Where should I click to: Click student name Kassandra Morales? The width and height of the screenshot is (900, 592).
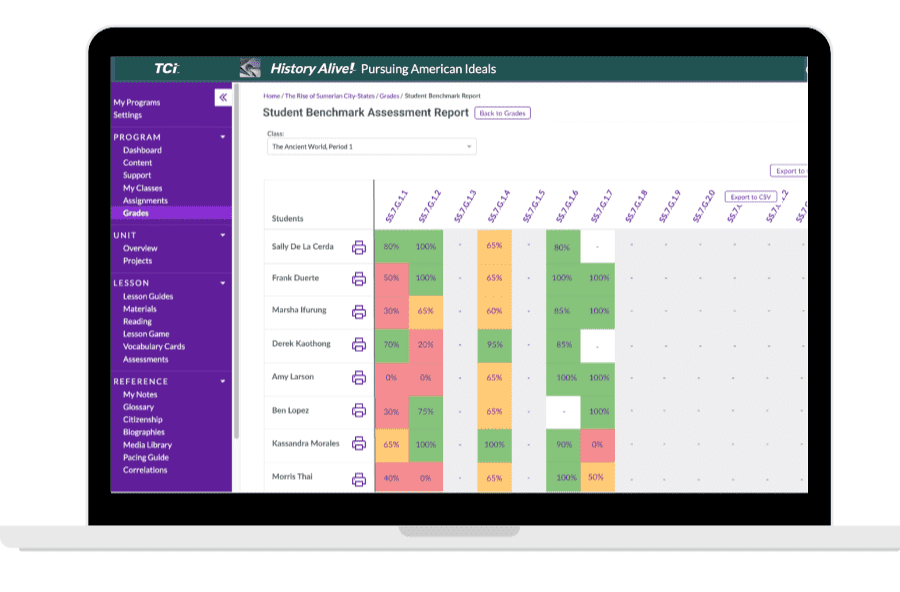(x=305, y=443)
